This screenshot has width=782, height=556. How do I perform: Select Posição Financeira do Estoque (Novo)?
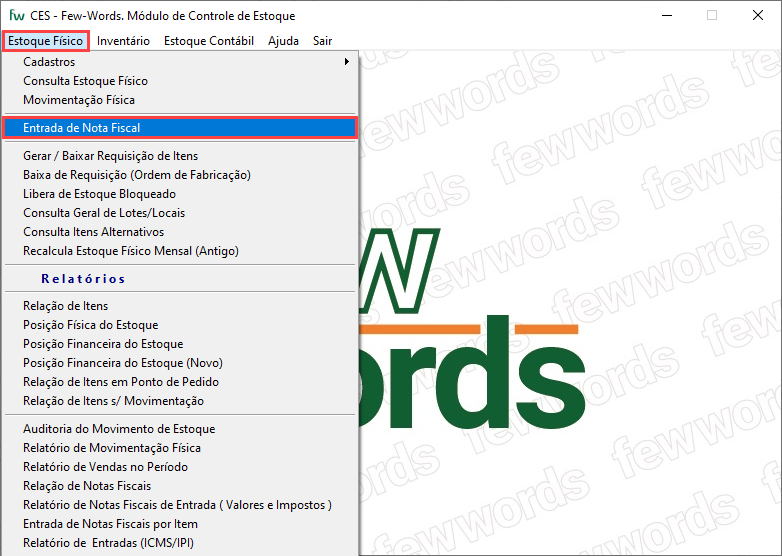(180, 363)
